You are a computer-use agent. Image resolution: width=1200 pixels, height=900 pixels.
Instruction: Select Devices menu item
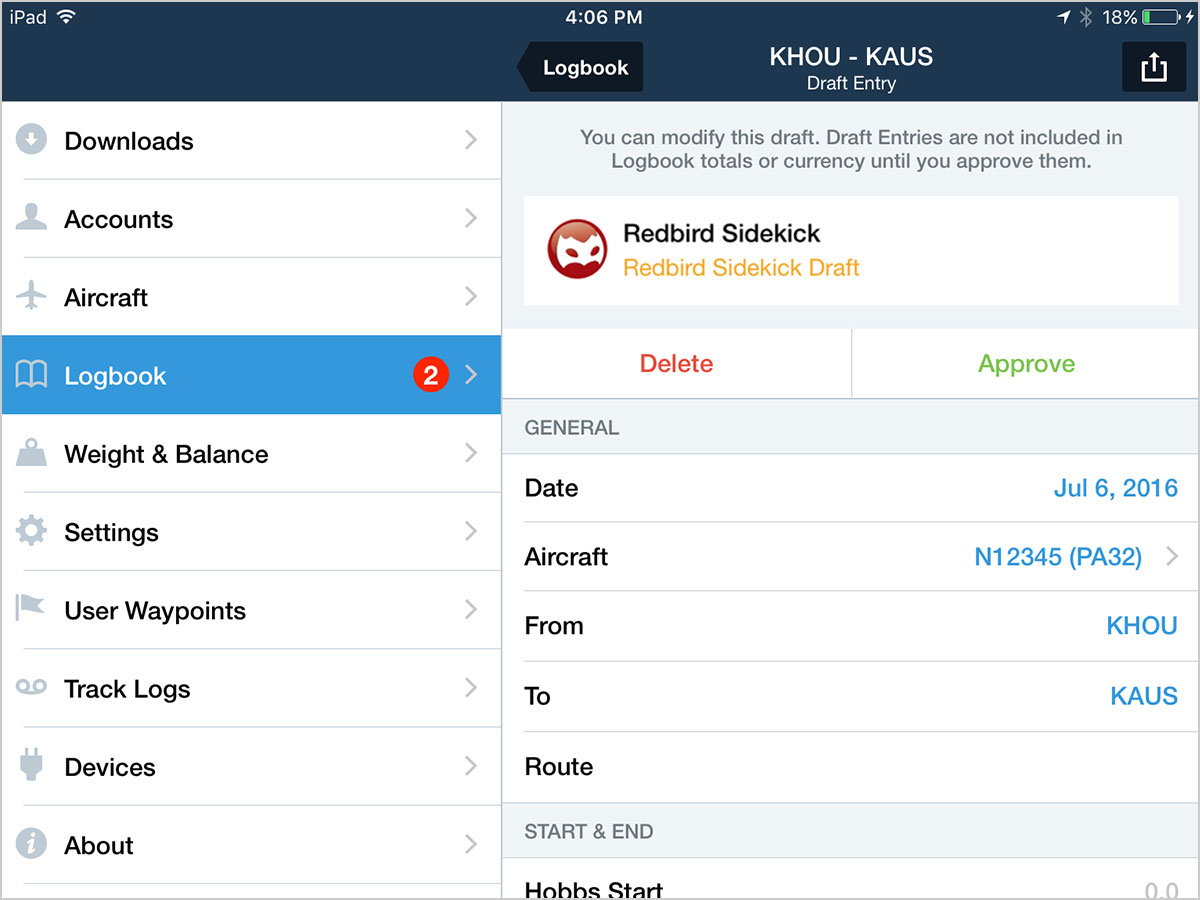pos(251,766)
